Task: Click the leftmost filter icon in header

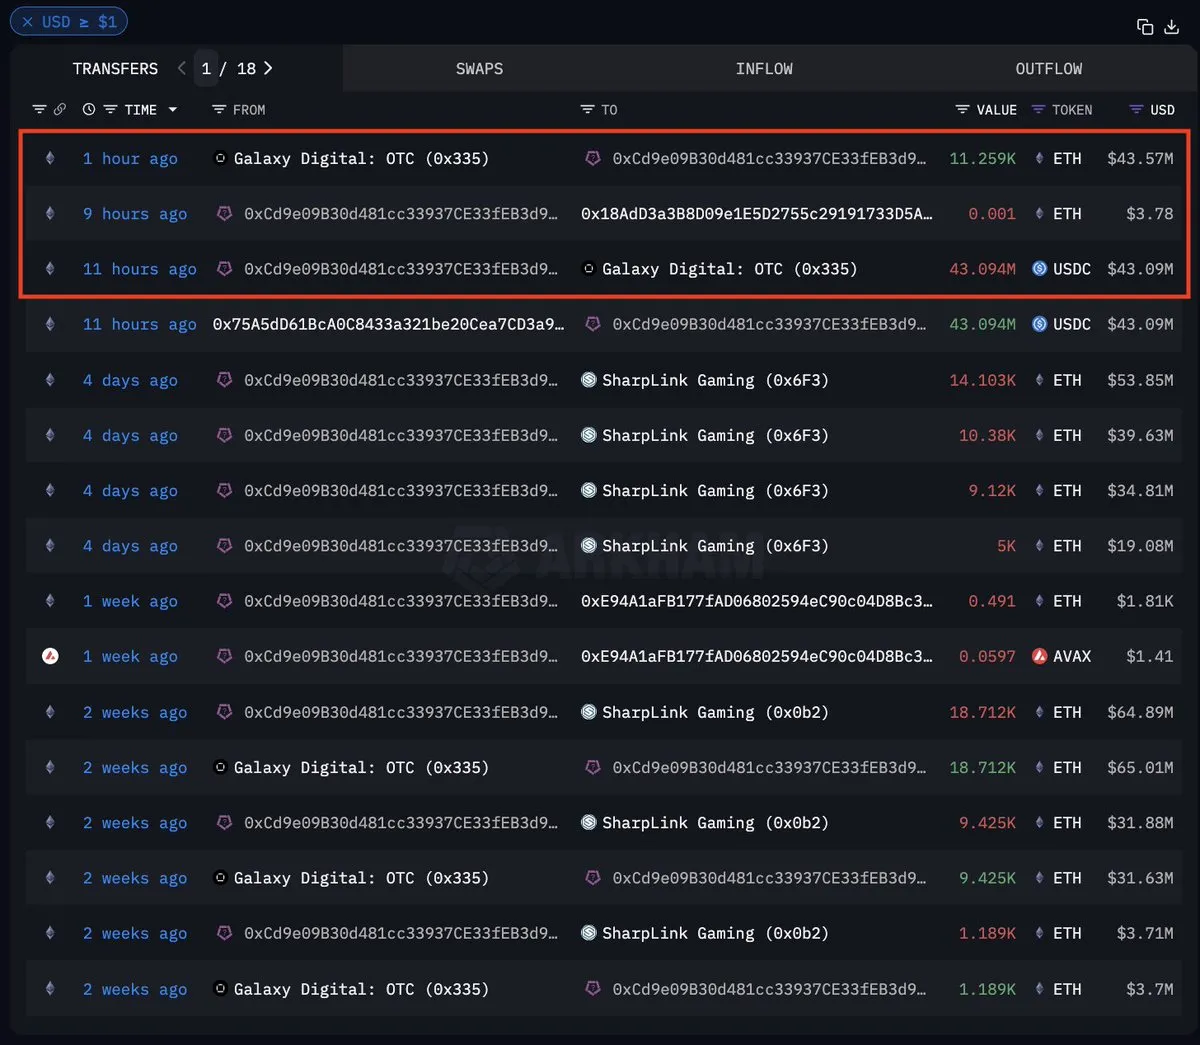Action: pyautogui.click(x=39, y=109)
